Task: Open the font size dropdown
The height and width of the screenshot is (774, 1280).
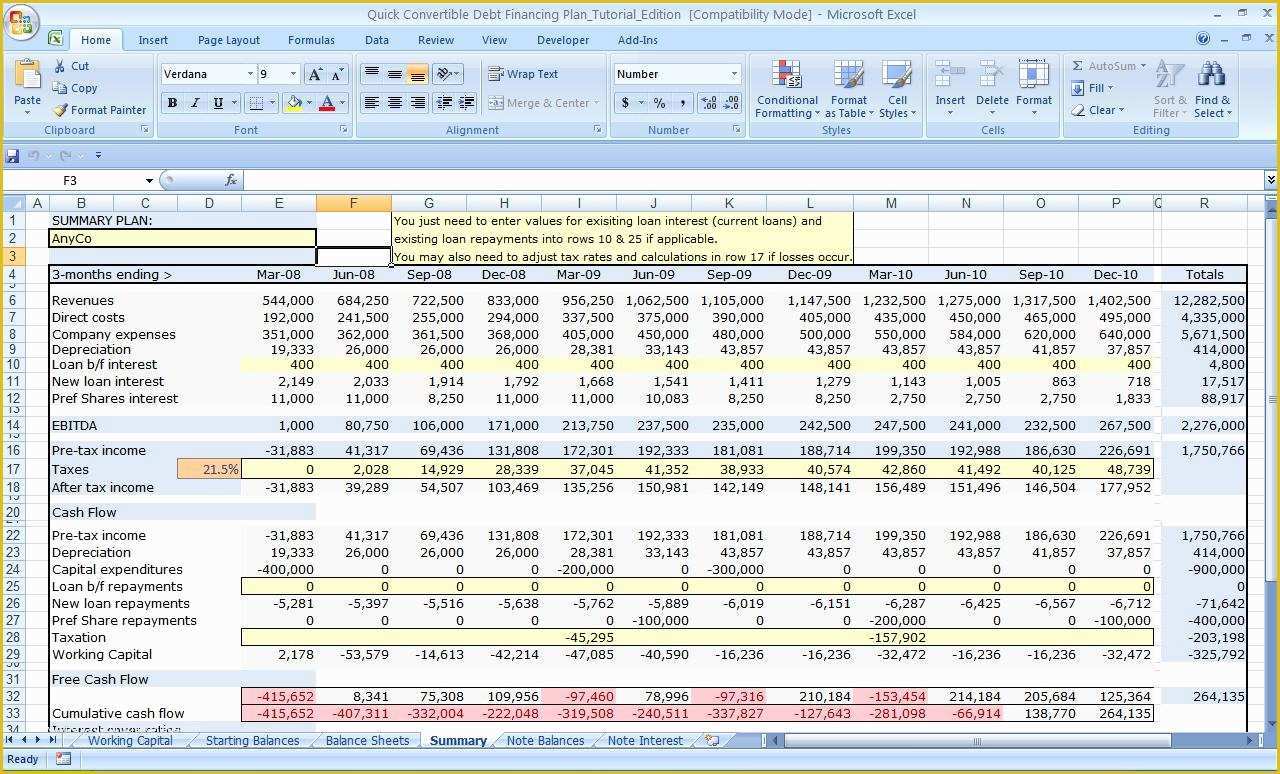Action: click(293, 74)
